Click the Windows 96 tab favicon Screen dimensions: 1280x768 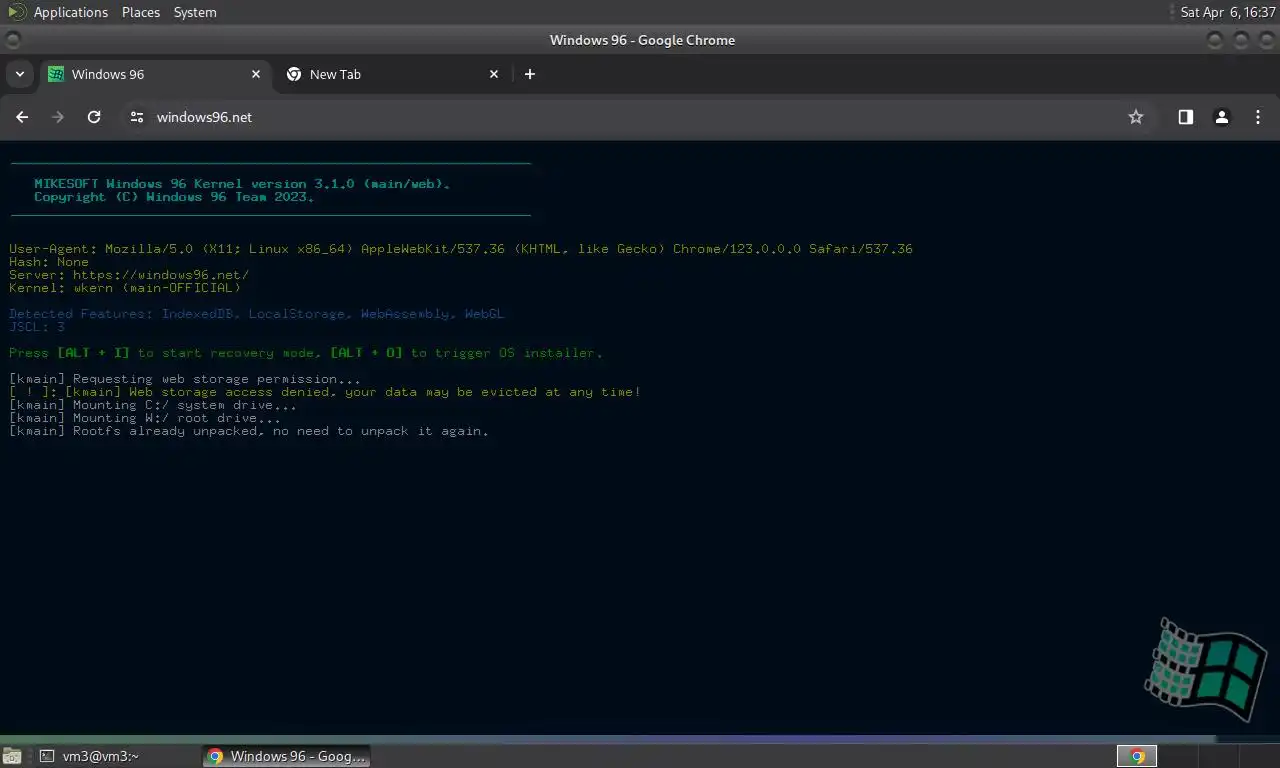click(x=56, y=74)
